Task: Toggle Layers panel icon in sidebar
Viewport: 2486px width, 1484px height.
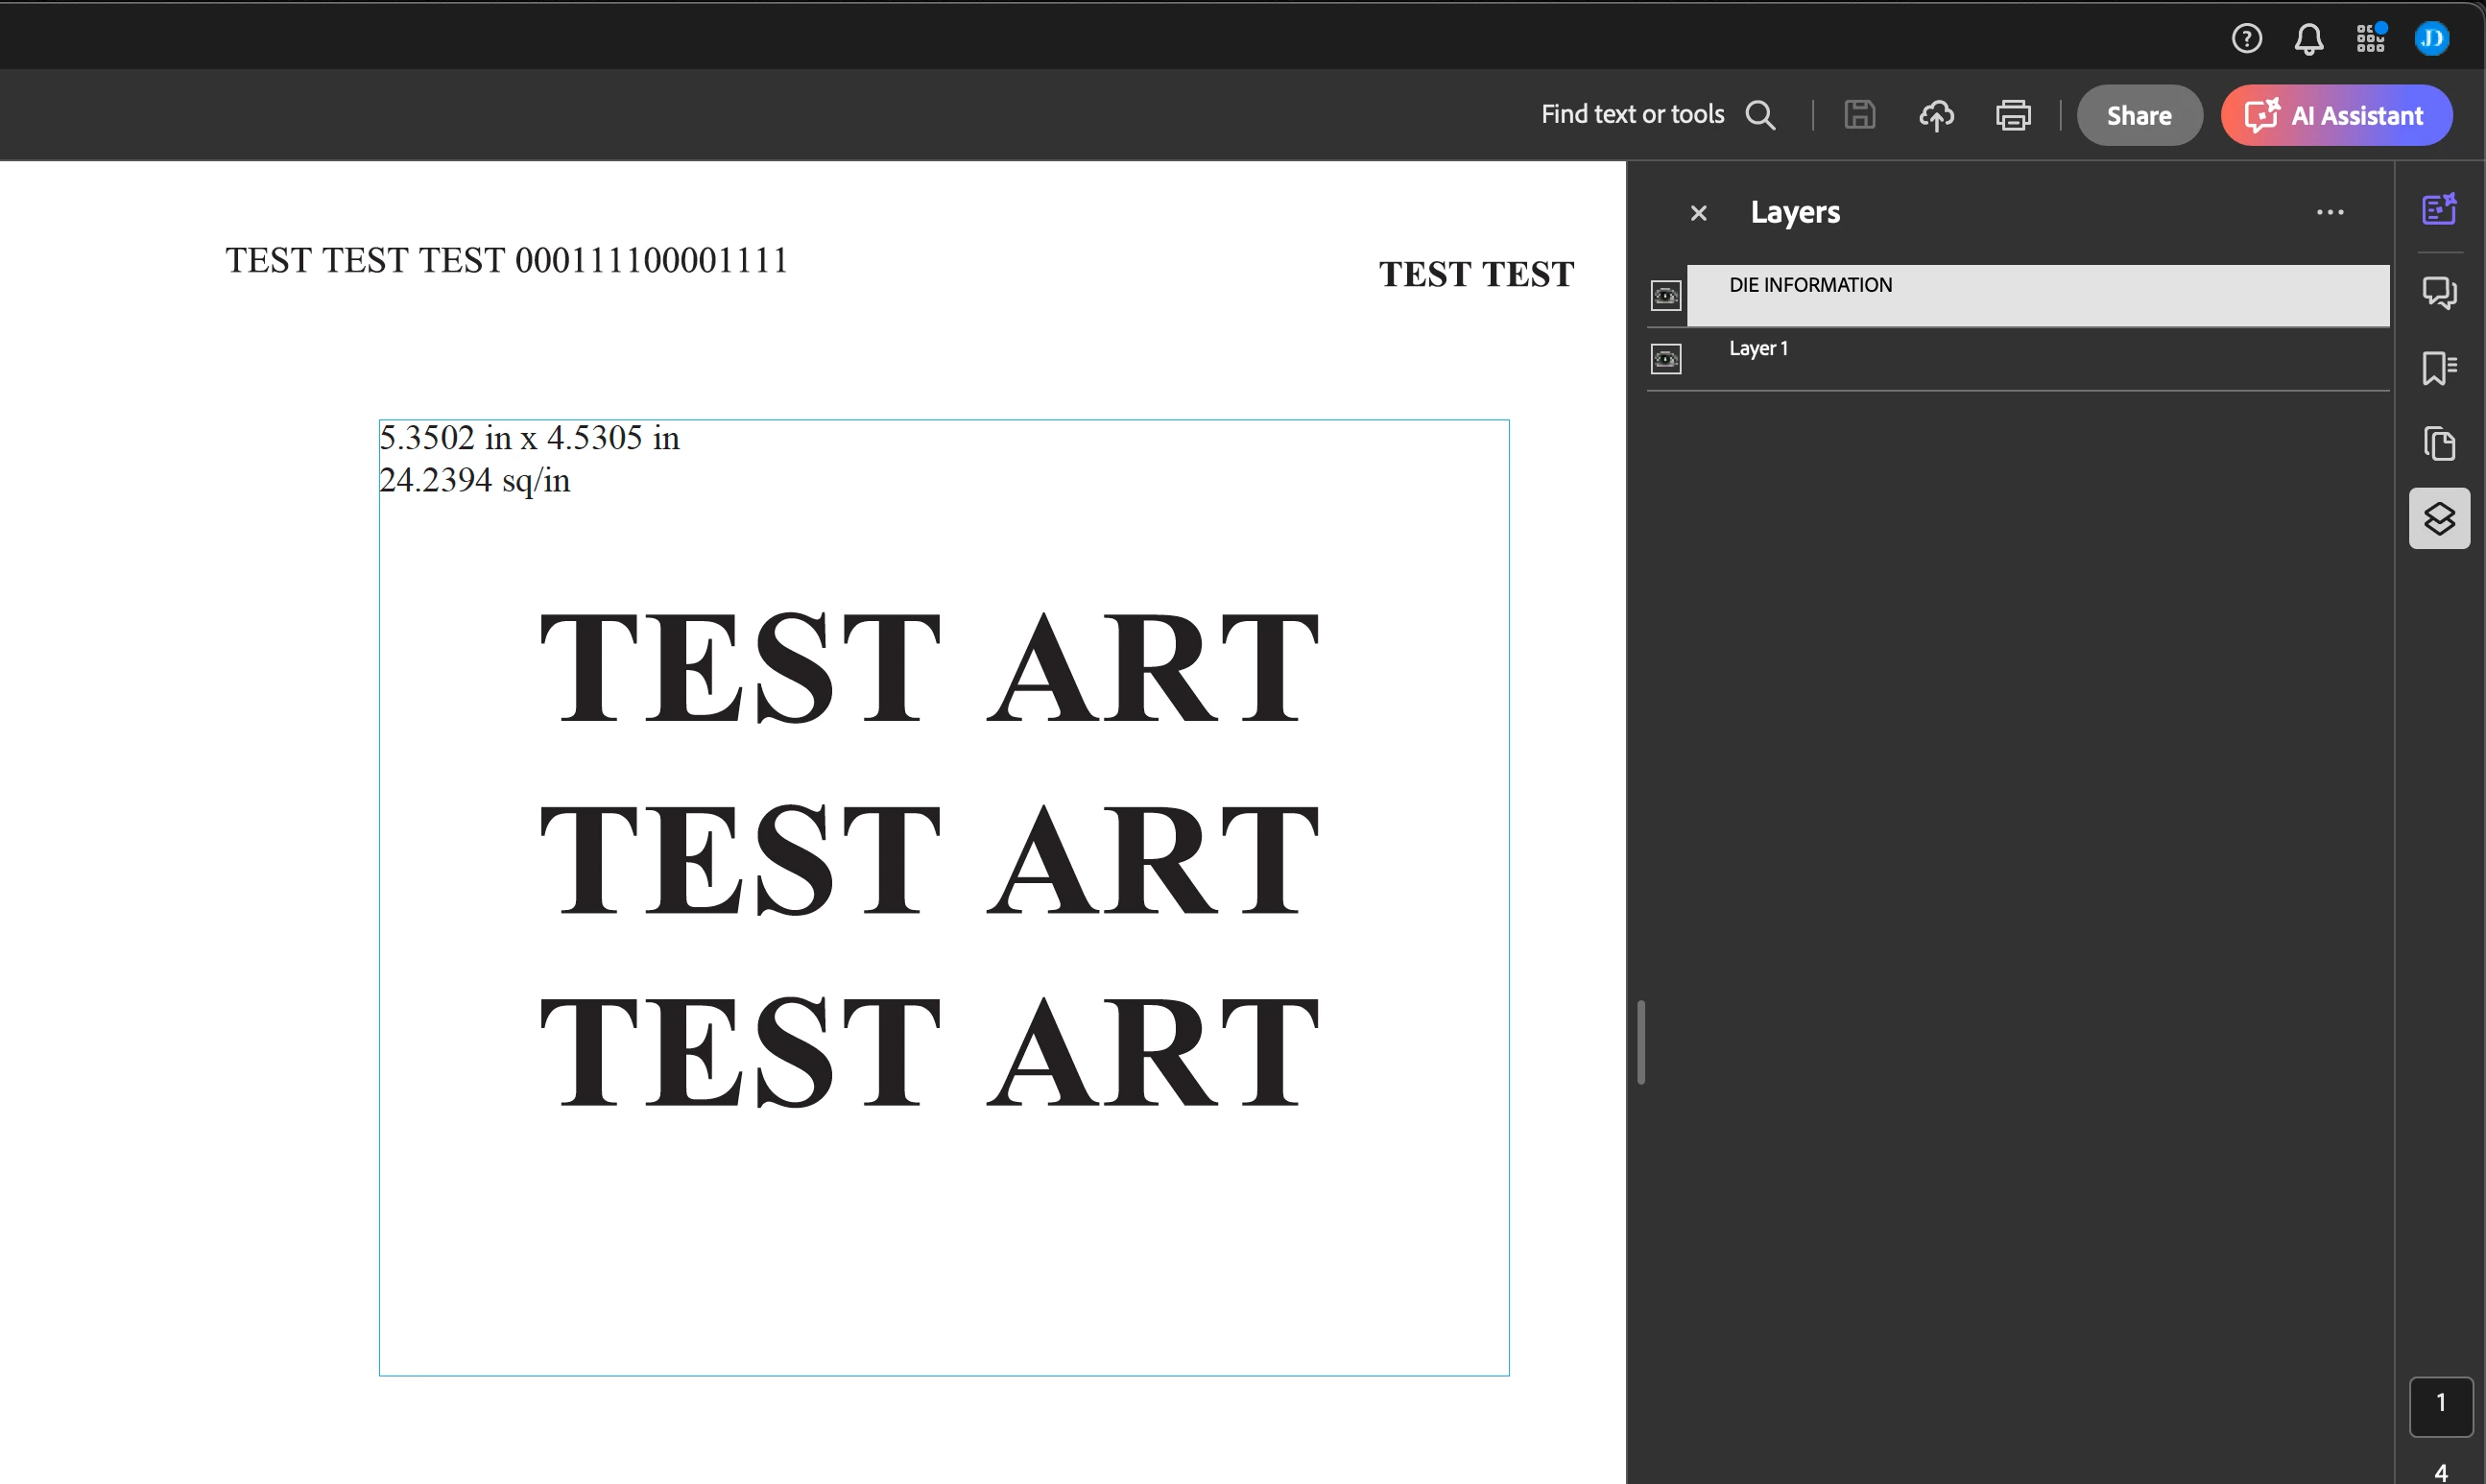Action: 2439,518
